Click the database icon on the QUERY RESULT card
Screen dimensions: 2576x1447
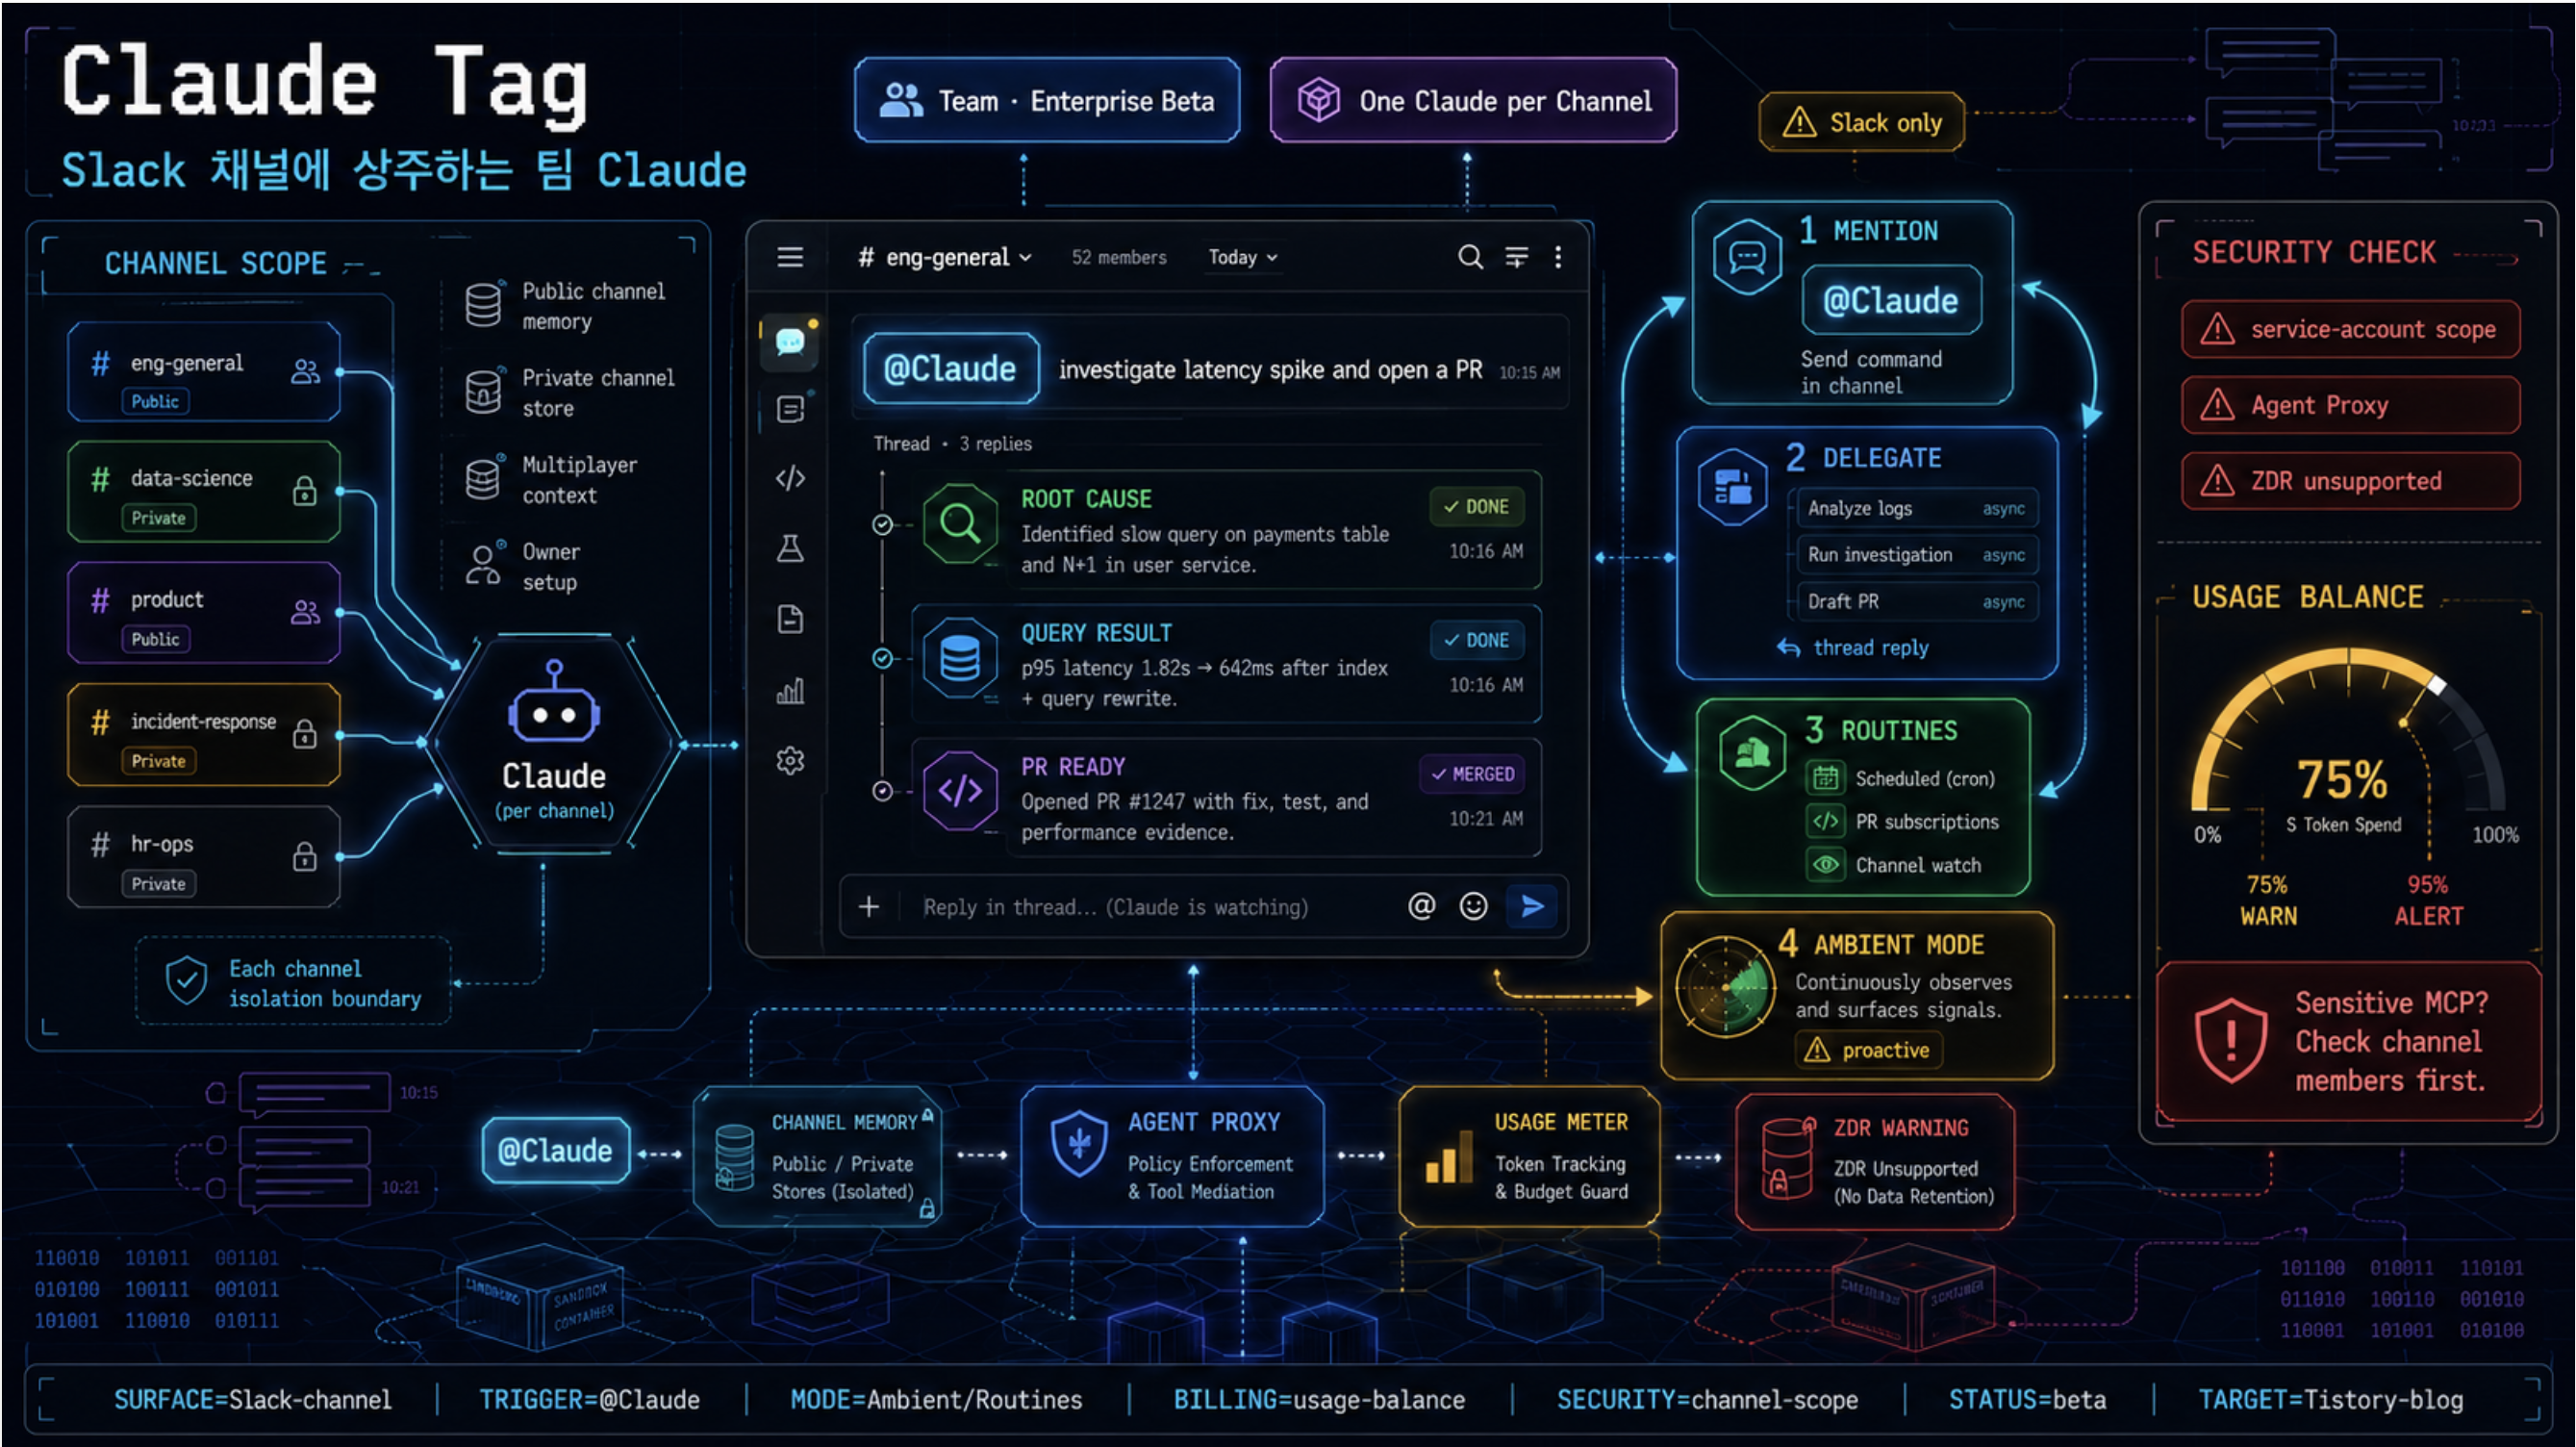click(x=959, y=658)
